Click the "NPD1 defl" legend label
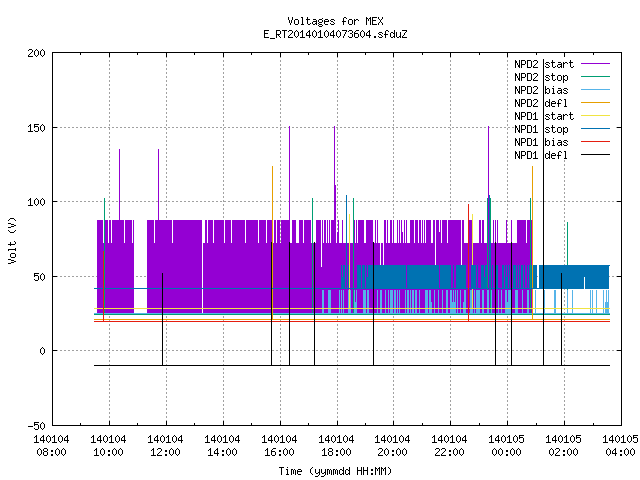The width and height of the screenshot is (640, 480). tap(541, 156)
